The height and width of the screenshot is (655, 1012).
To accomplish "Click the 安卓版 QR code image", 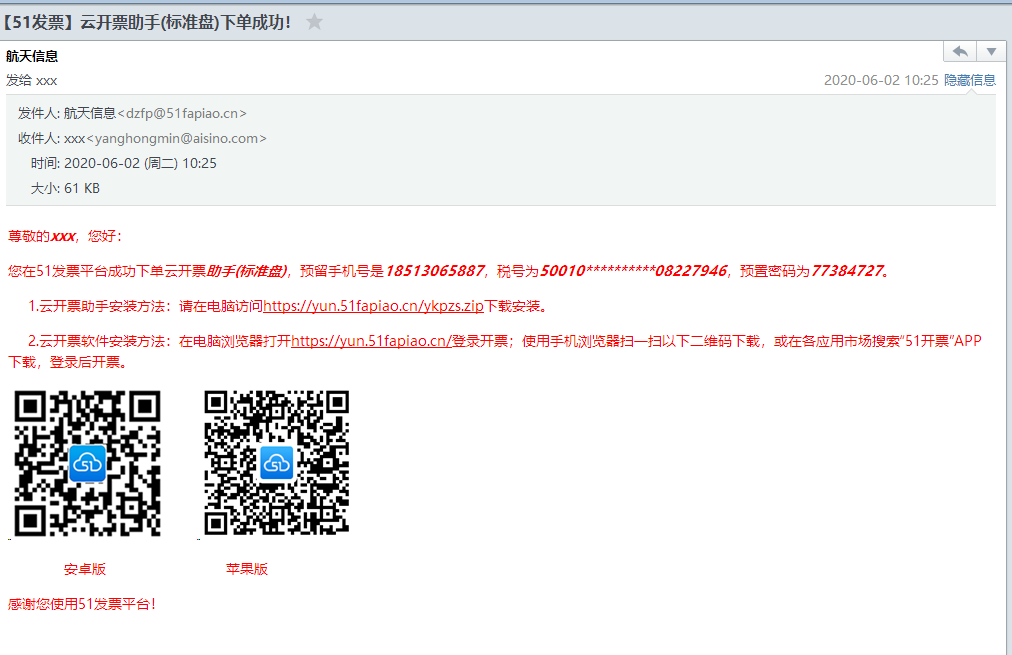I will coord(87,463).
